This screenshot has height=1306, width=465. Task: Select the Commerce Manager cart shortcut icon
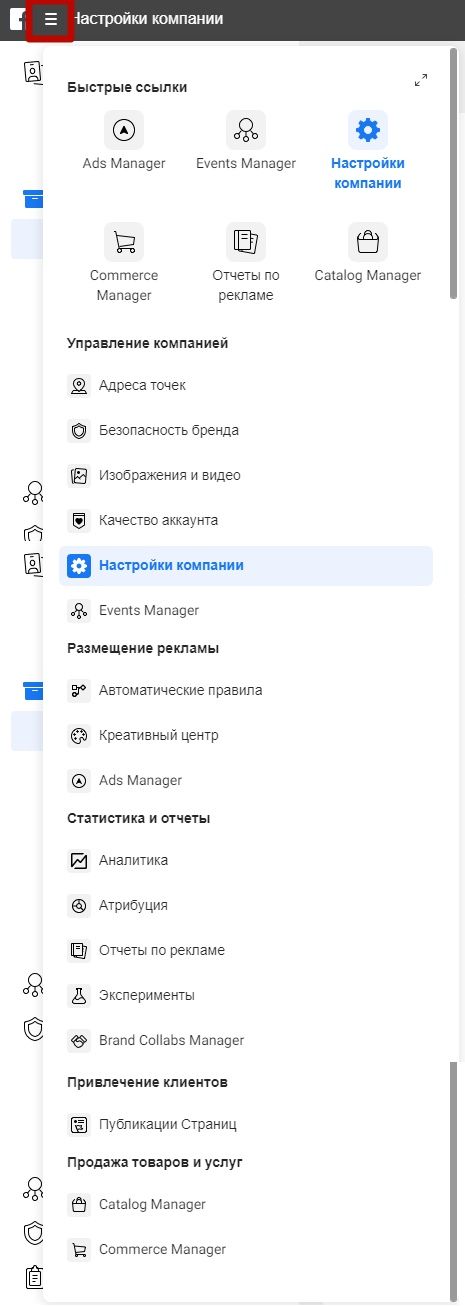[x=124, y=242]
